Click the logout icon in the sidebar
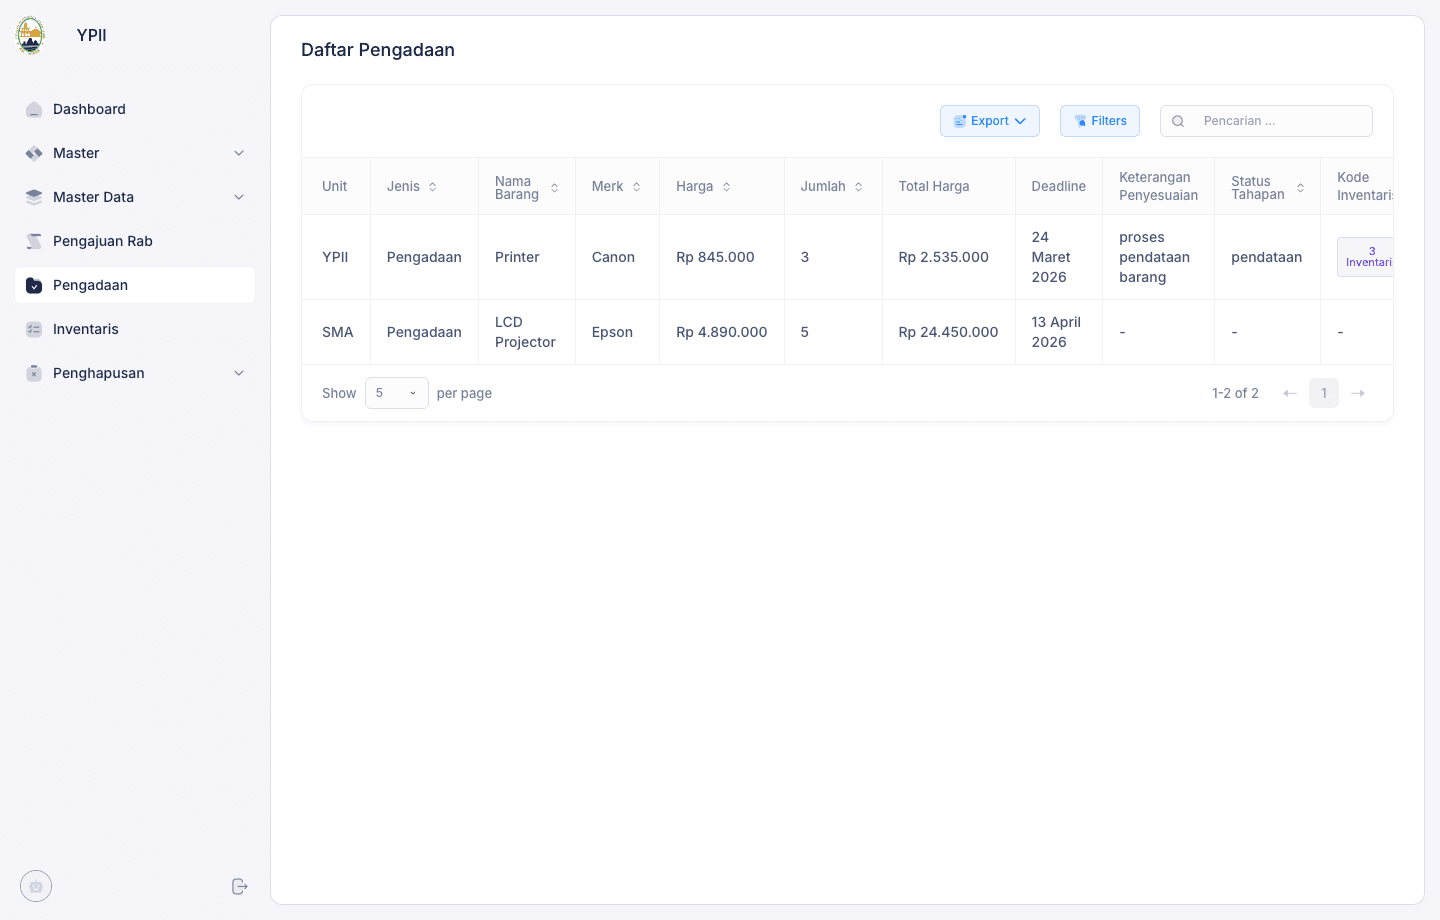1440x920 pixels. point(239,886)
